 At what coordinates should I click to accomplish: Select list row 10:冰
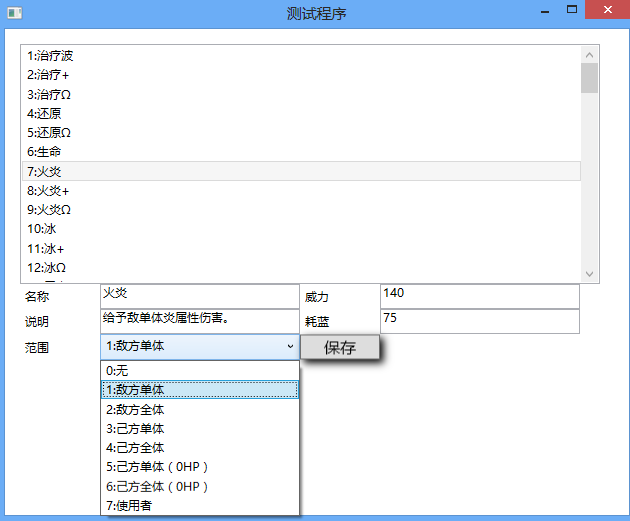click(x=301, y=229)
